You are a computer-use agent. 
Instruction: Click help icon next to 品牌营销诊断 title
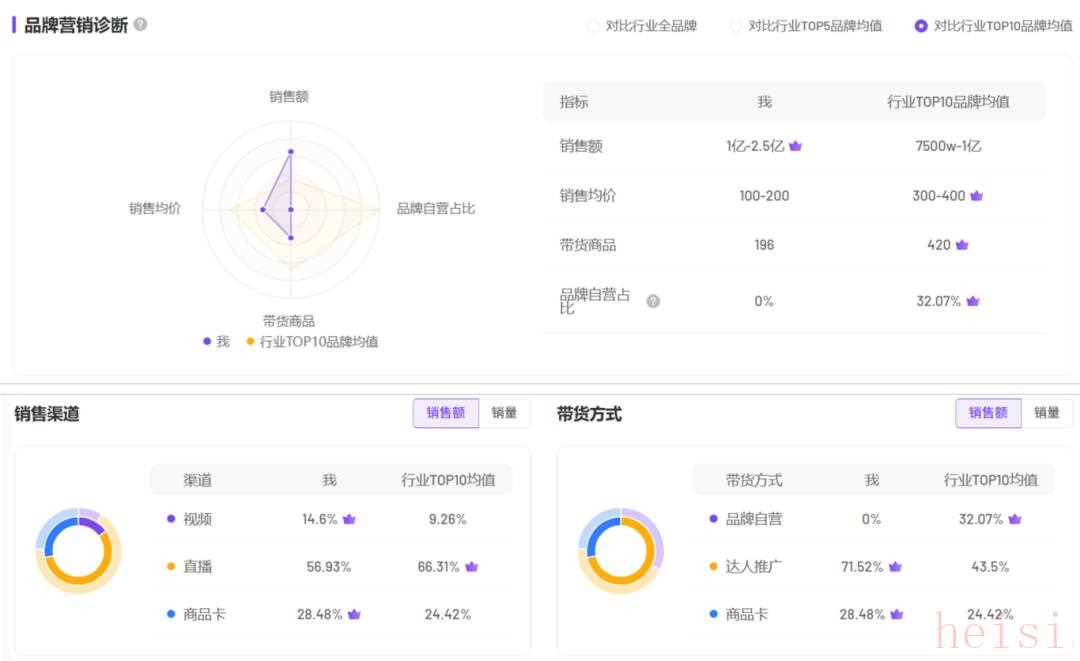[140, 24]
